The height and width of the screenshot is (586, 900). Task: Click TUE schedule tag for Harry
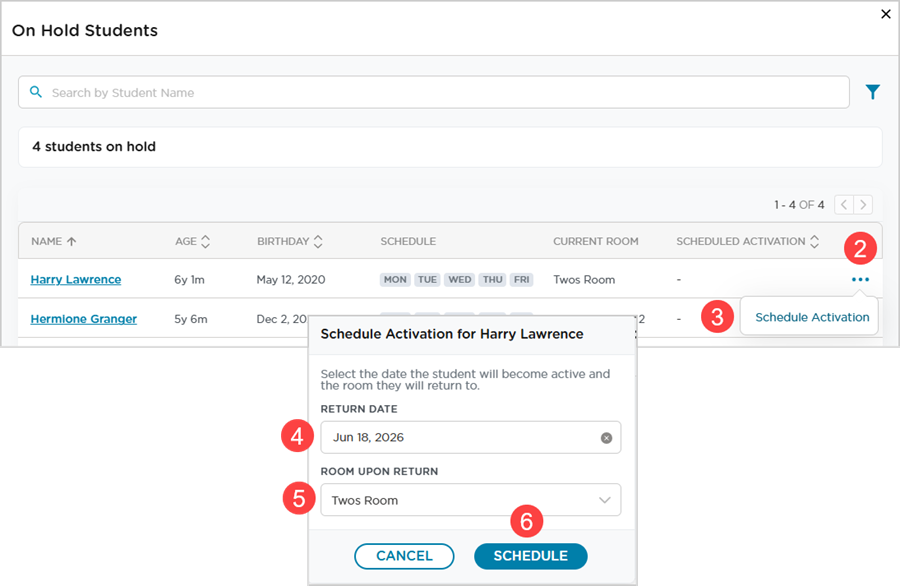[427, 280]
